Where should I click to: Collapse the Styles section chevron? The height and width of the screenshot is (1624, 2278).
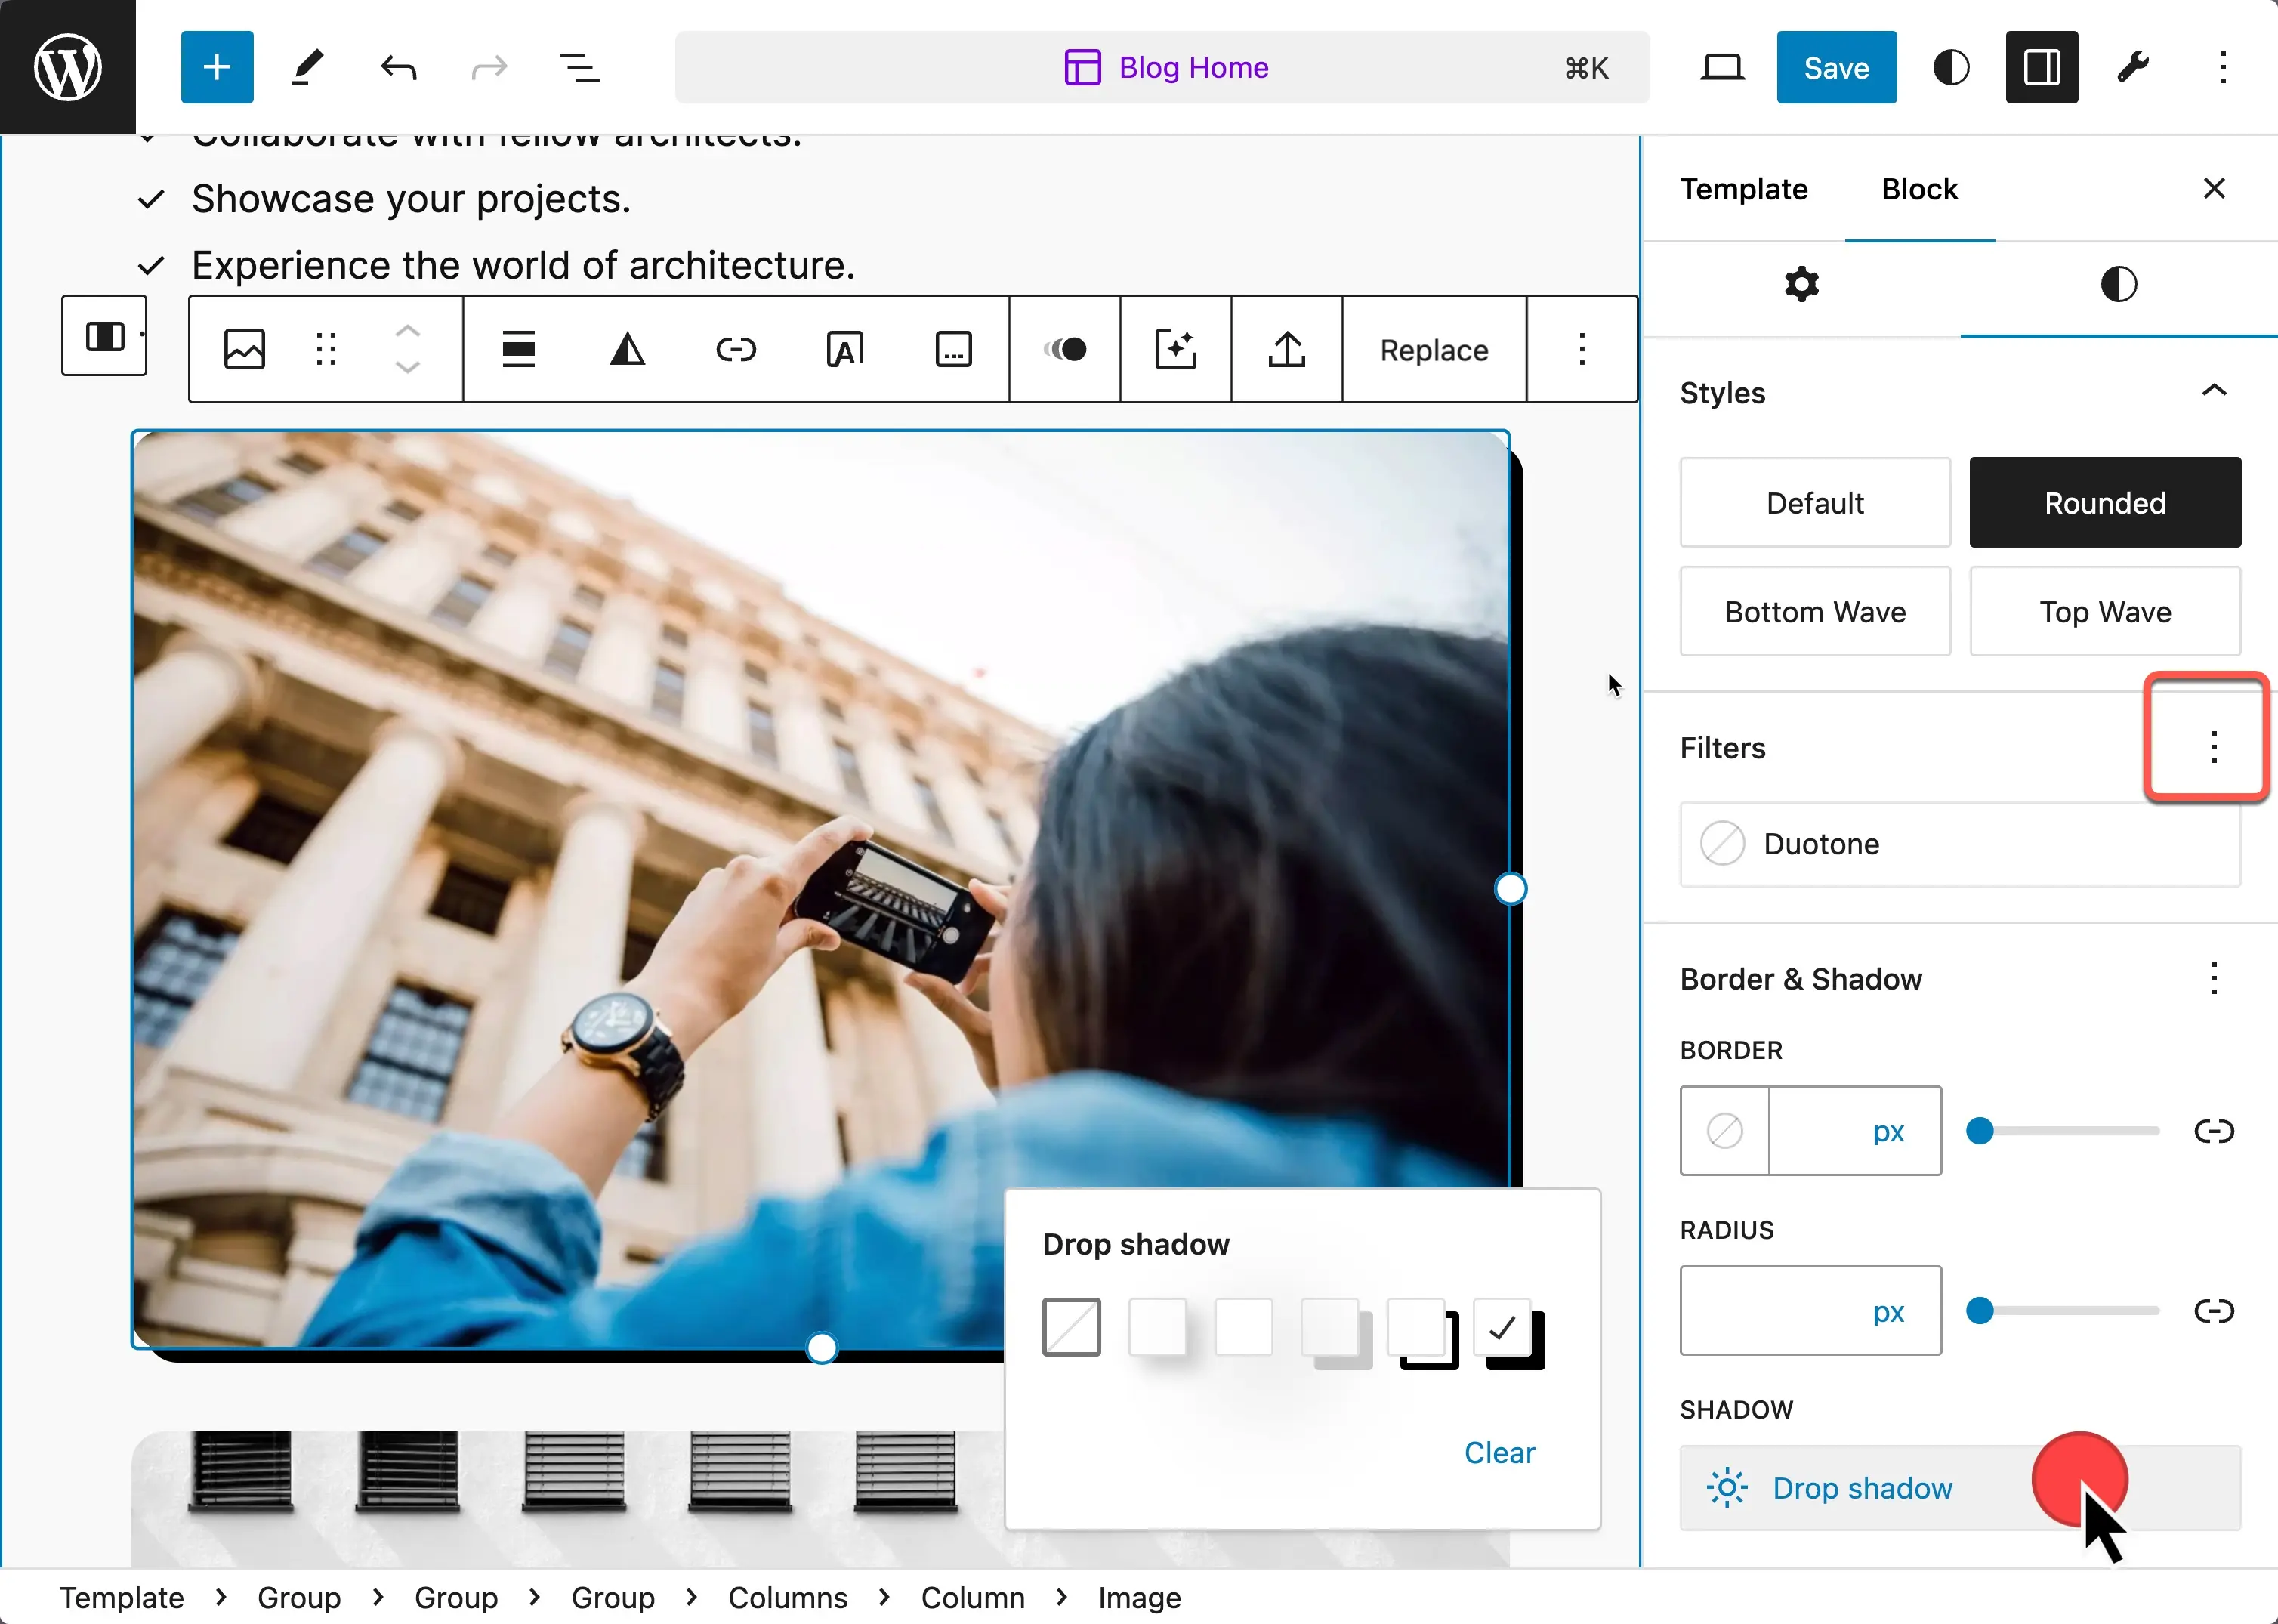[2212, 391]
